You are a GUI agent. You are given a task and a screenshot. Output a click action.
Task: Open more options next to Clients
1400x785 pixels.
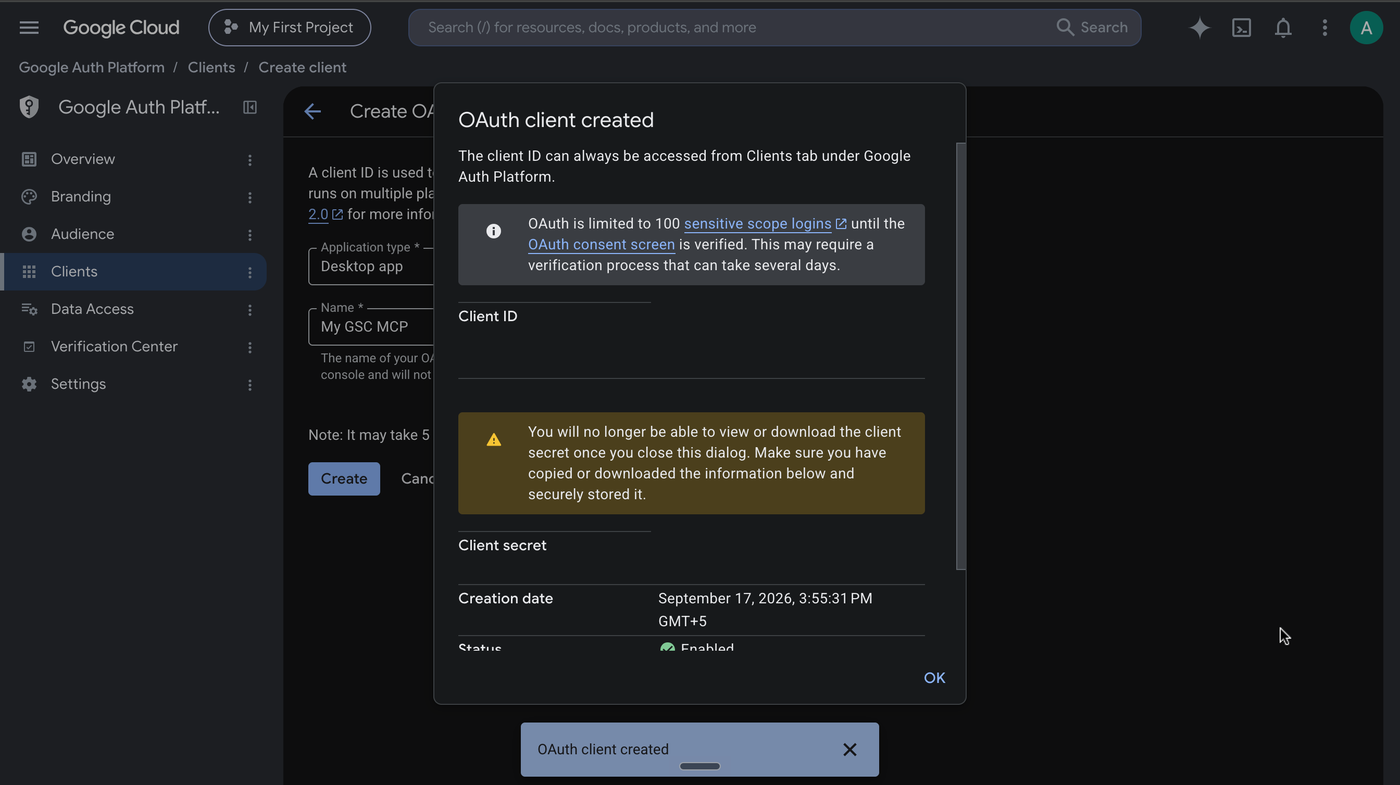pyautogui.click(x=250, y=272)
